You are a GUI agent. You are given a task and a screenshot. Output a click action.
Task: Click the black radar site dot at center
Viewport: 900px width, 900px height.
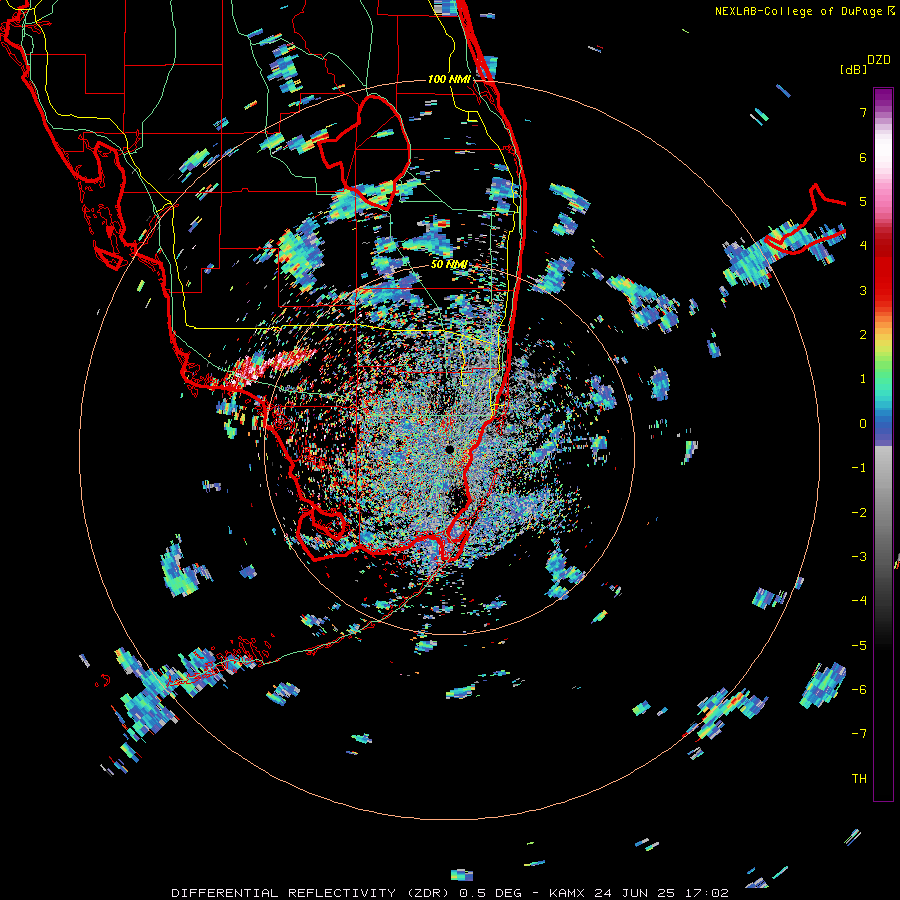[449, 449]
